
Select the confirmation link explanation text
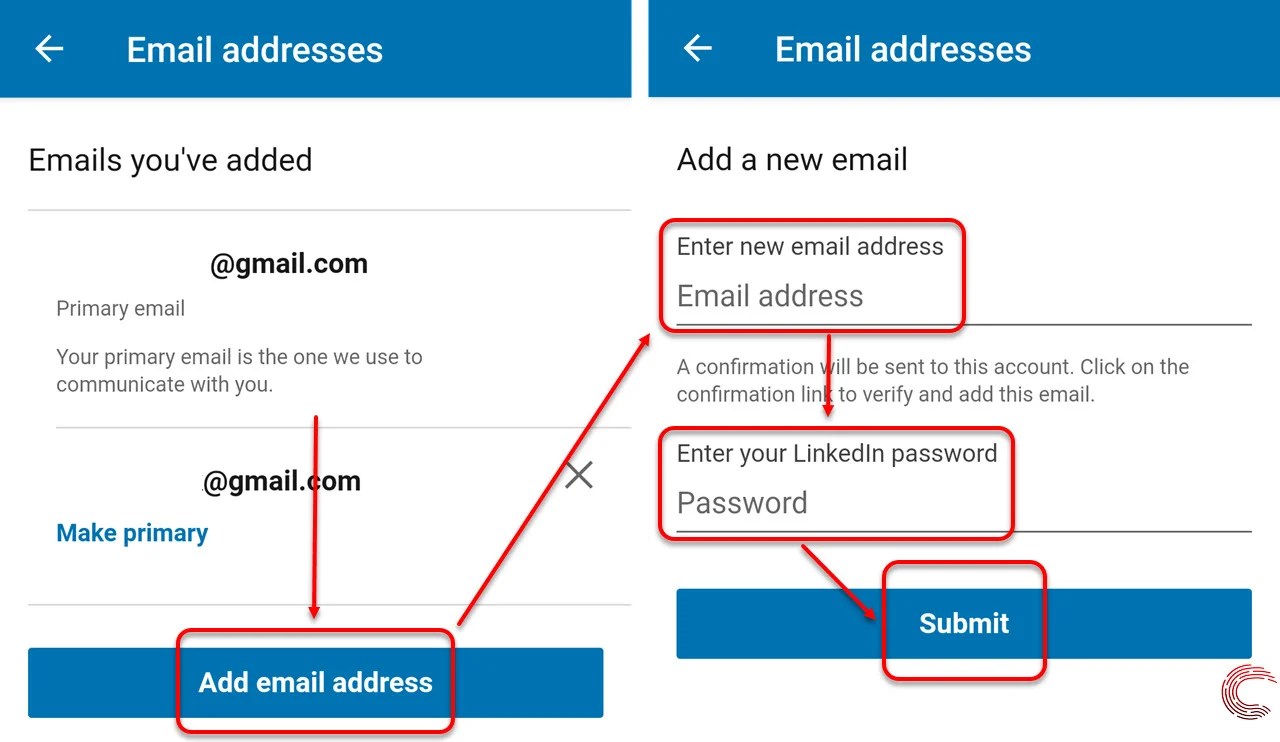coord(931,380)
